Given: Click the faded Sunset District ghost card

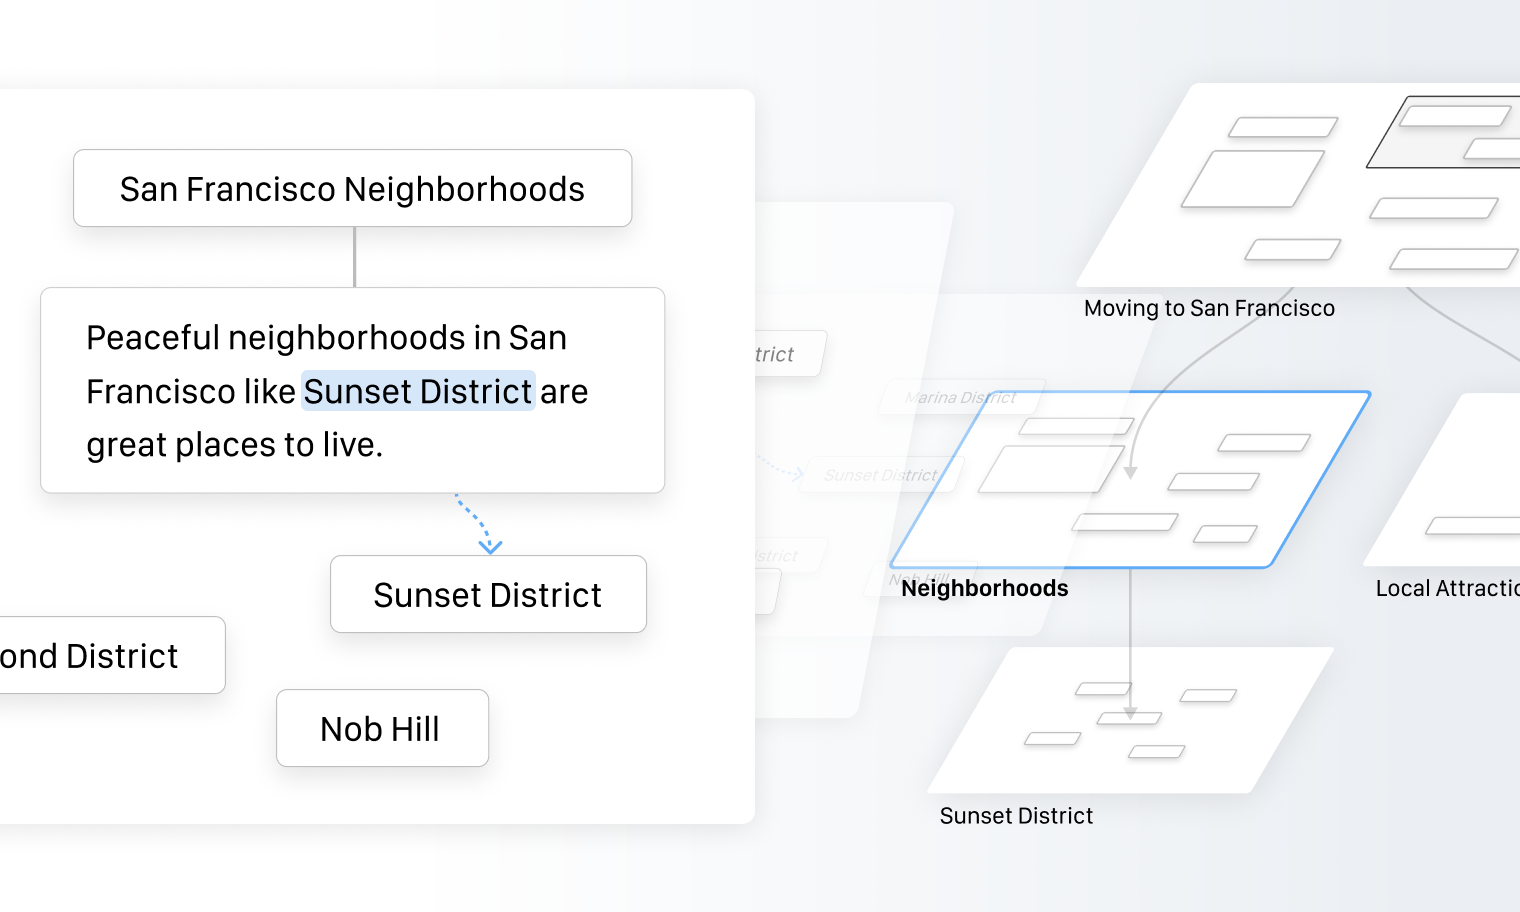Looking at the screenshot, I should [882, 475].
